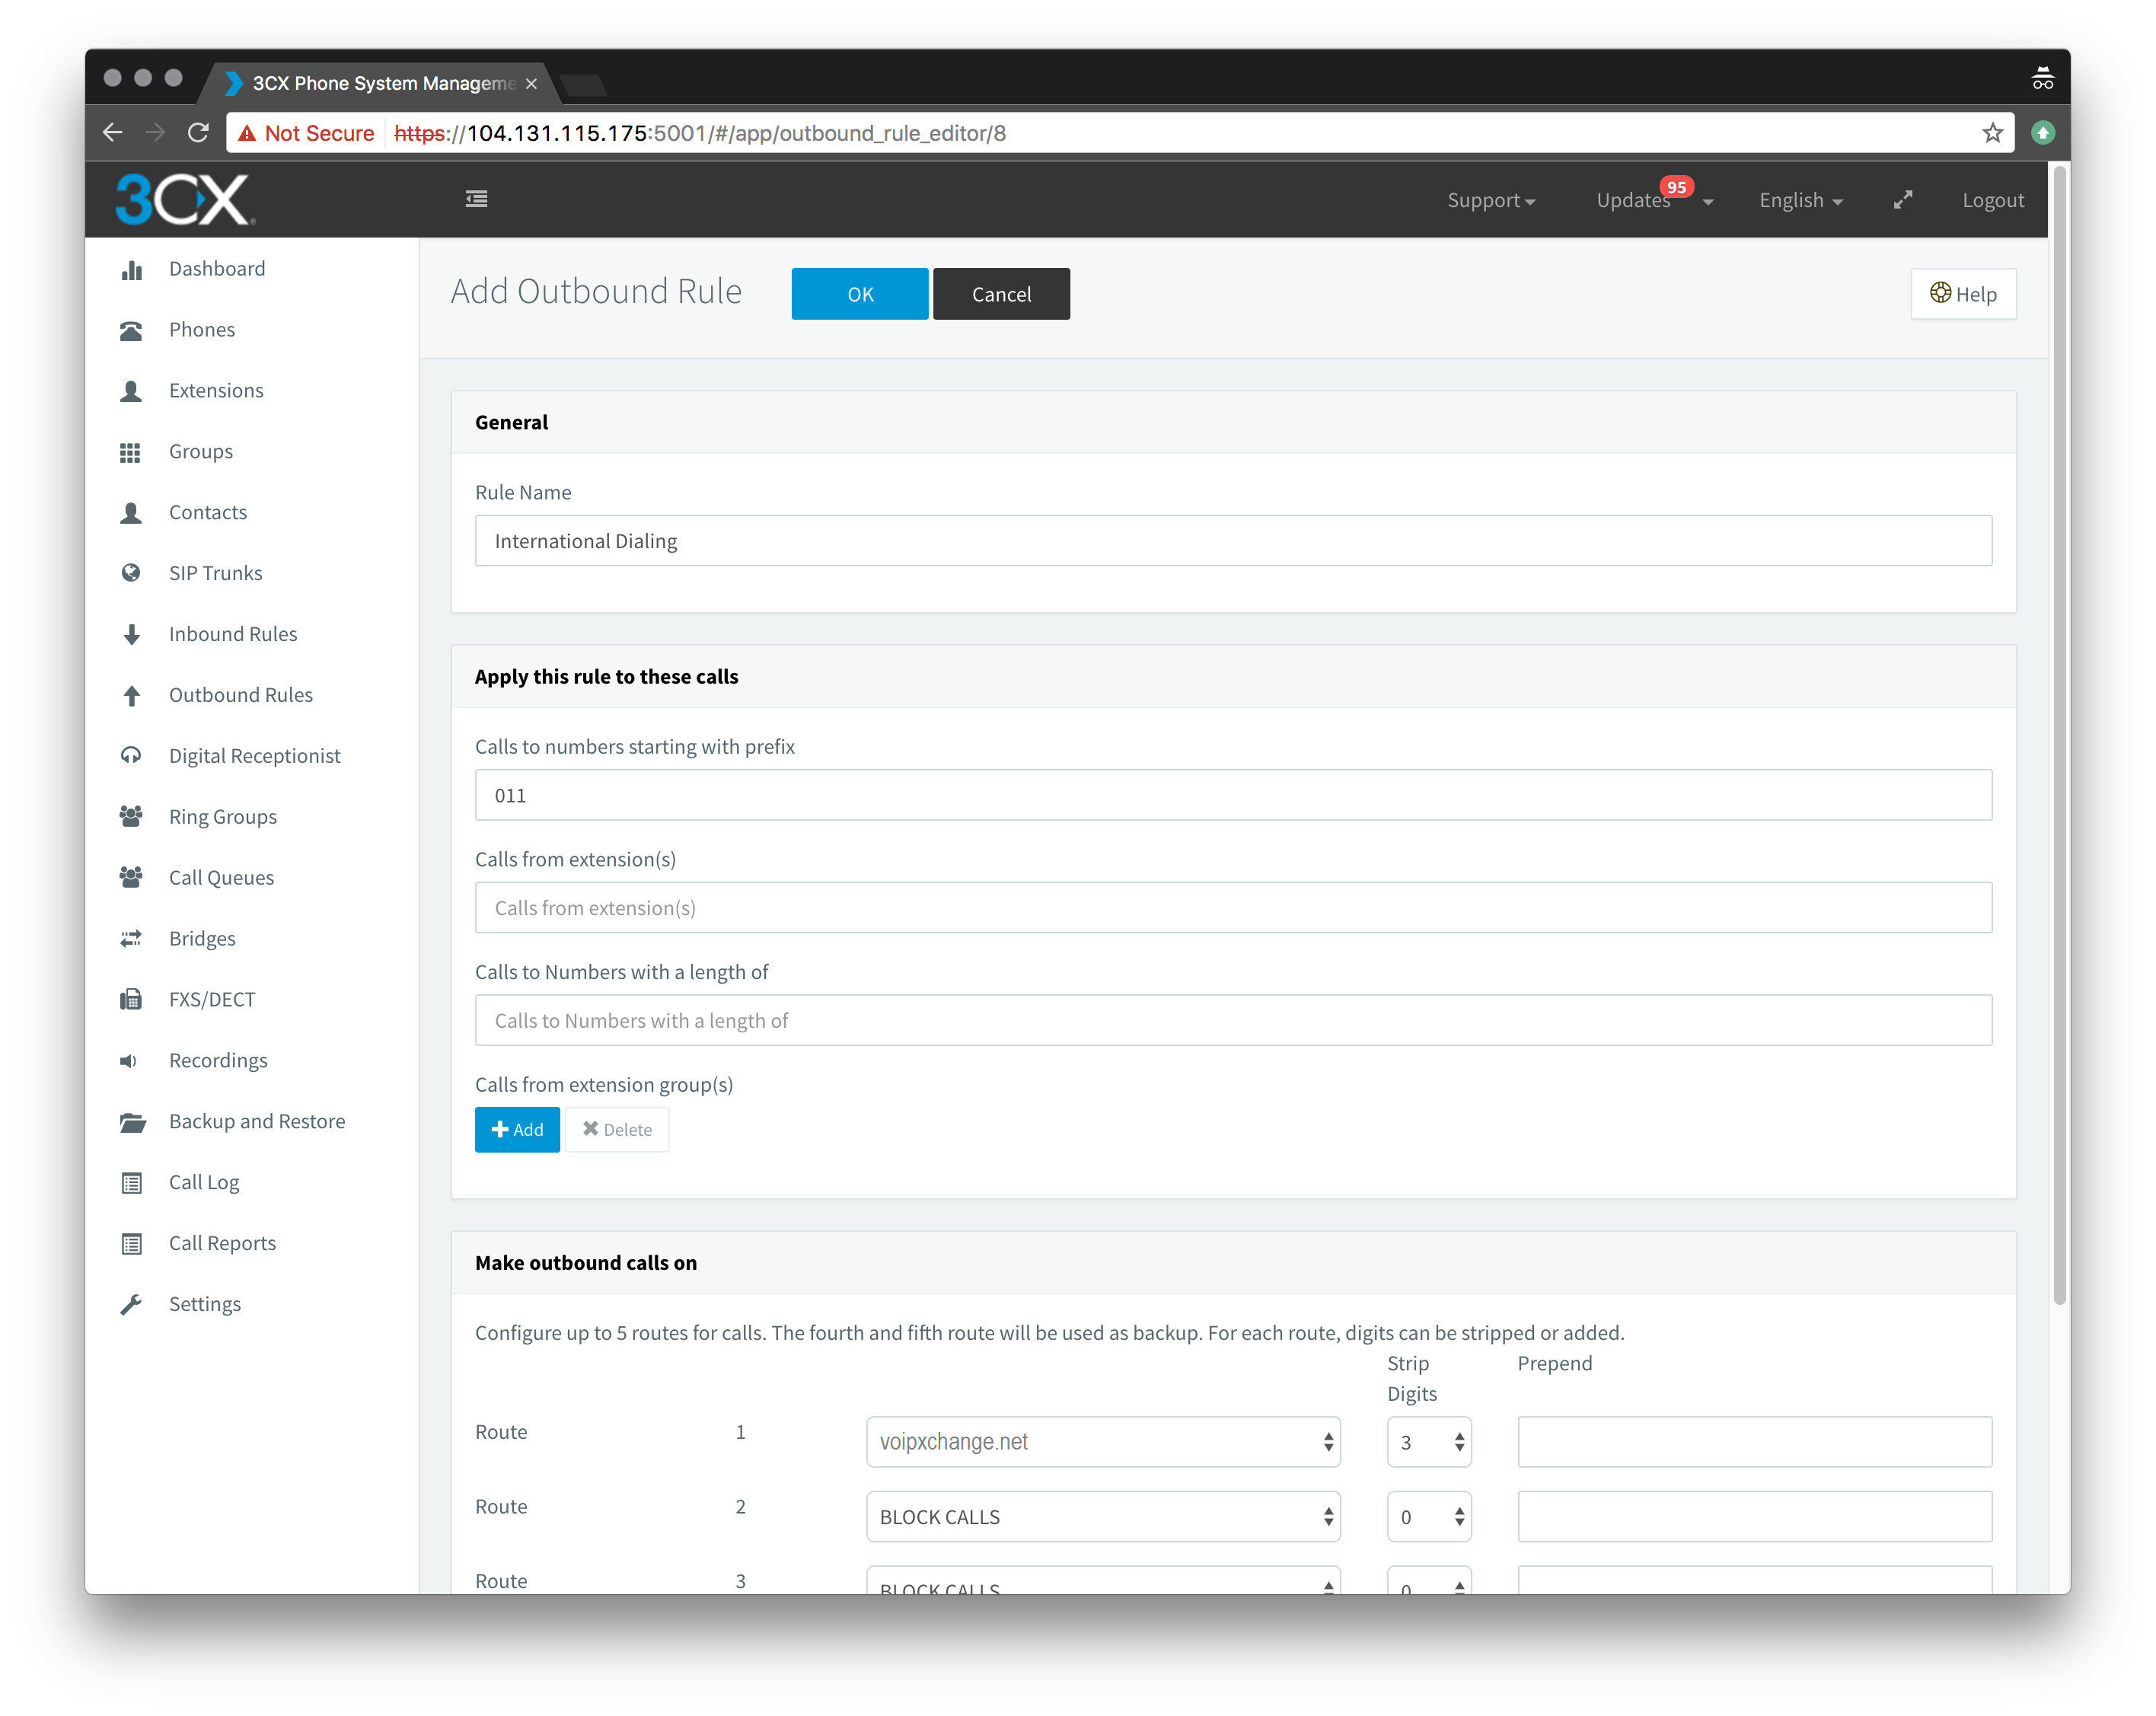Screen dimensions: 2156x1716
Task: Click the Cancel button
Action: pyautogui.click(x=1001, y=294)
